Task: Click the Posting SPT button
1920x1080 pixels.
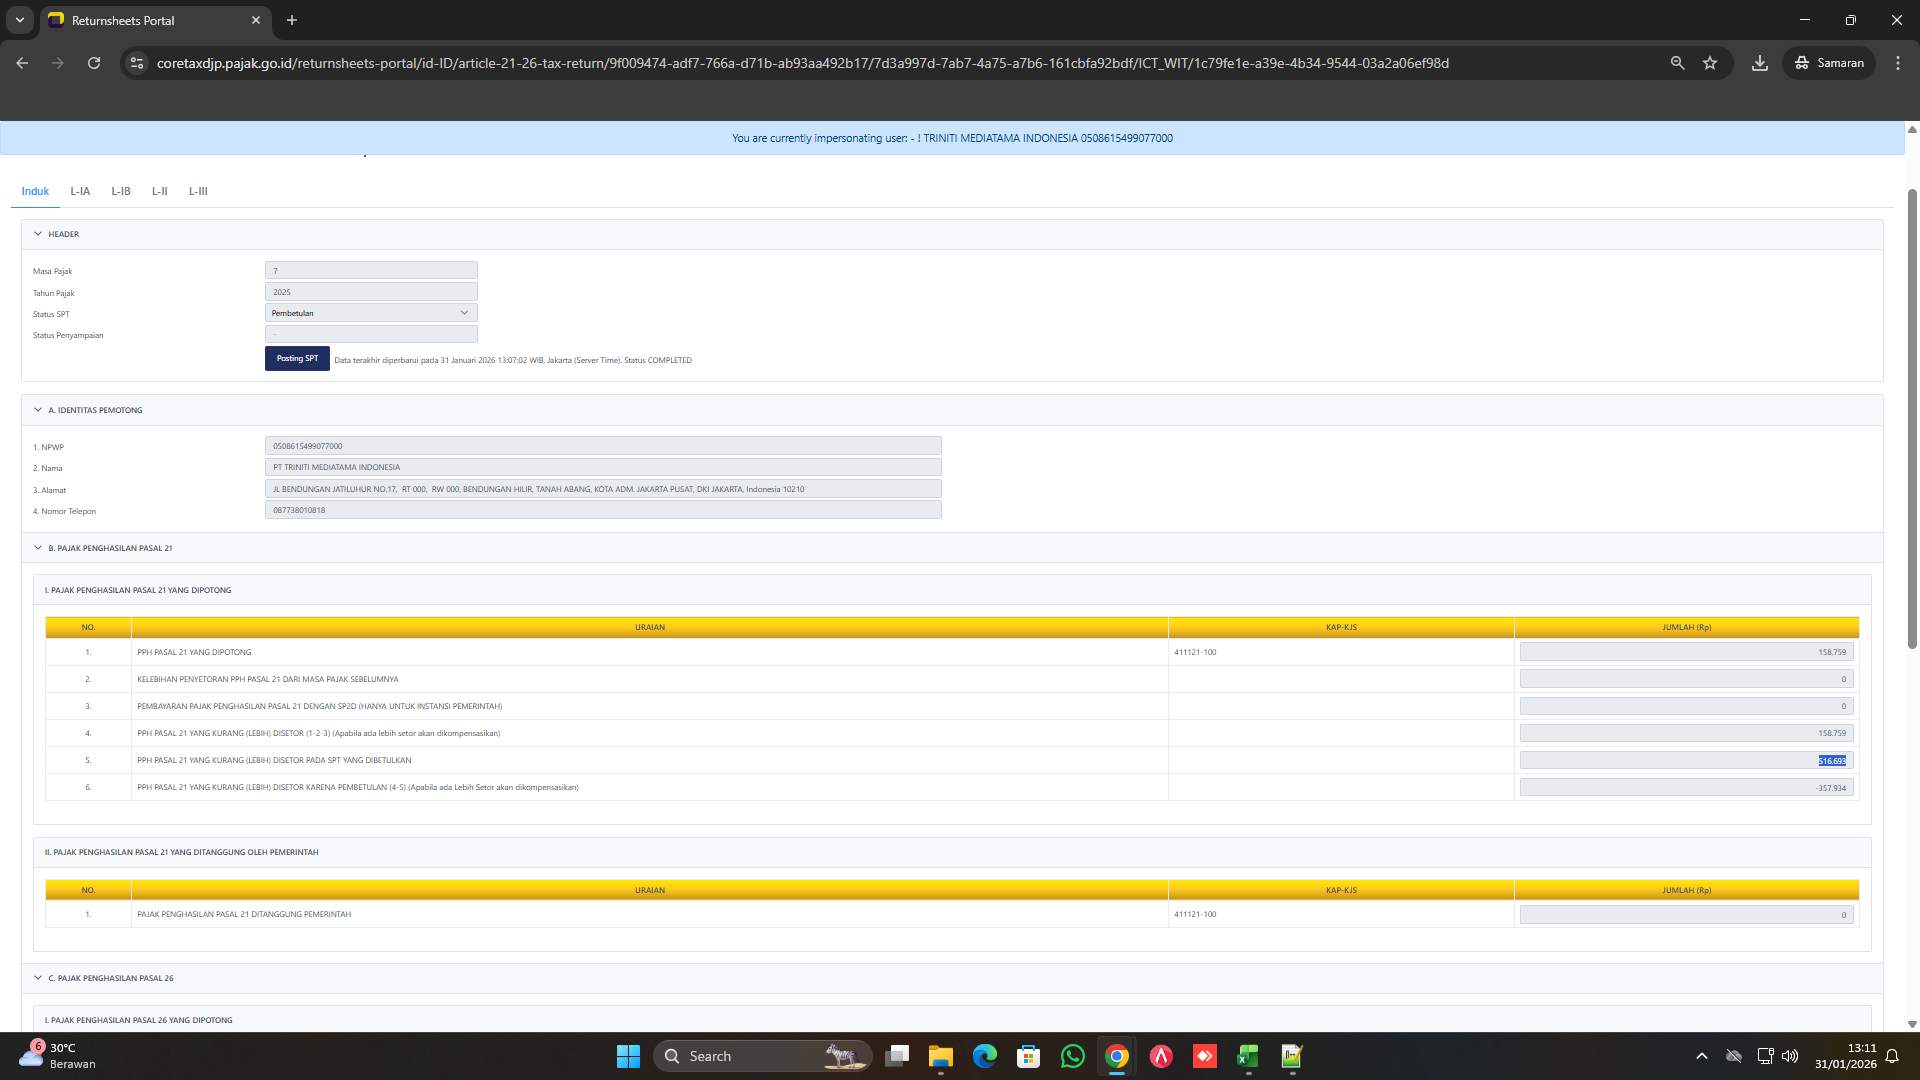Action: coord(297,358)
